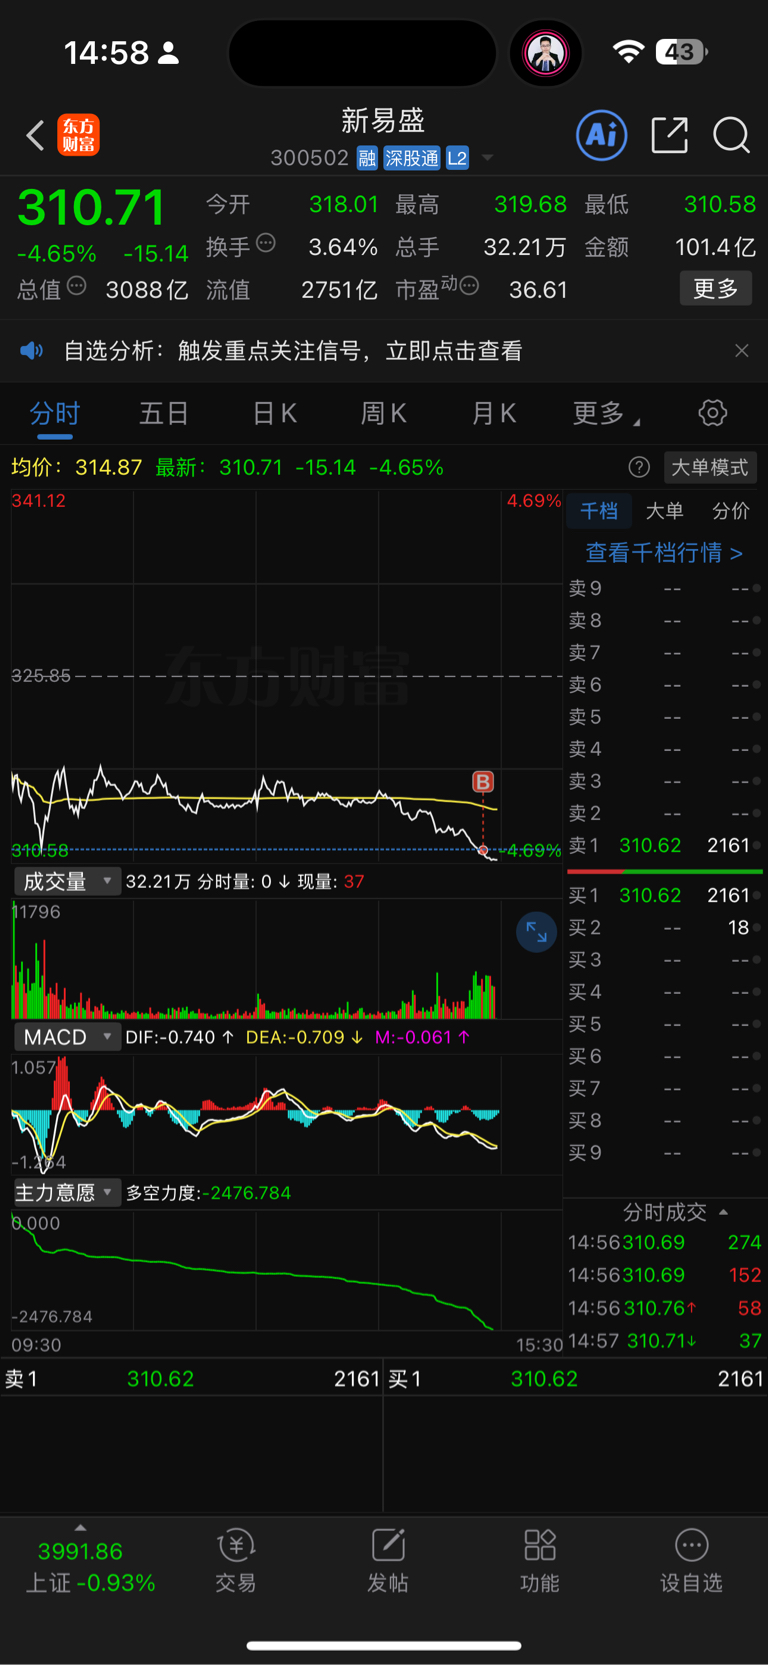Open the Ai assistant icon
The width and height of the screenshot is (768, 1665).
pos(602,135)
